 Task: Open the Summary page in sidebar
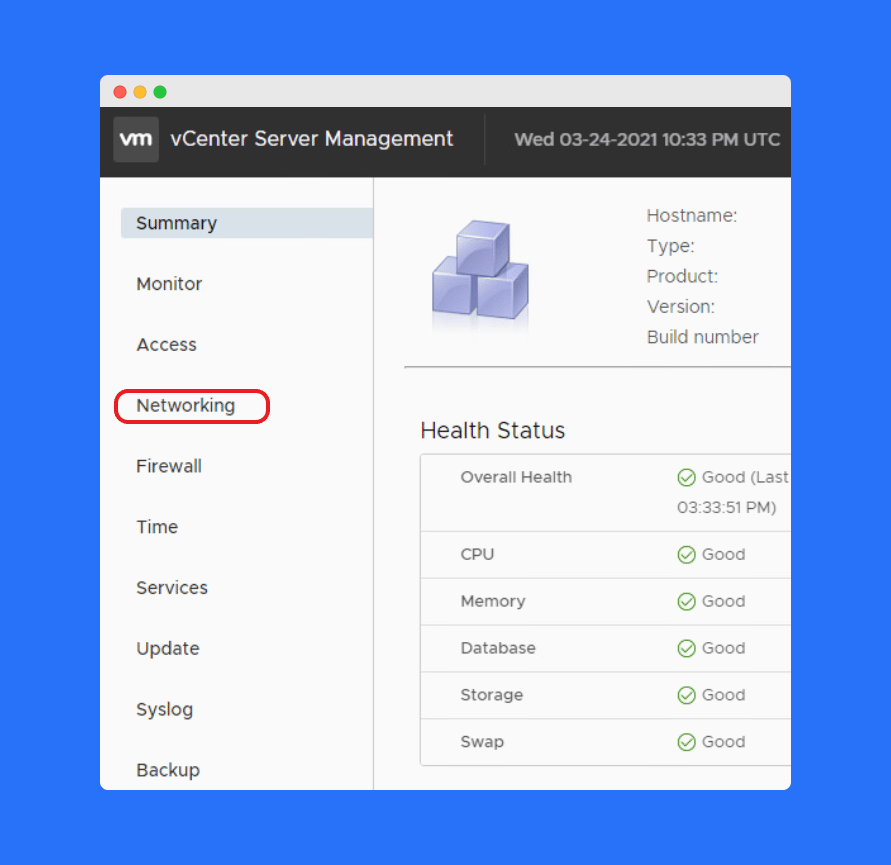tap(177, 223)
